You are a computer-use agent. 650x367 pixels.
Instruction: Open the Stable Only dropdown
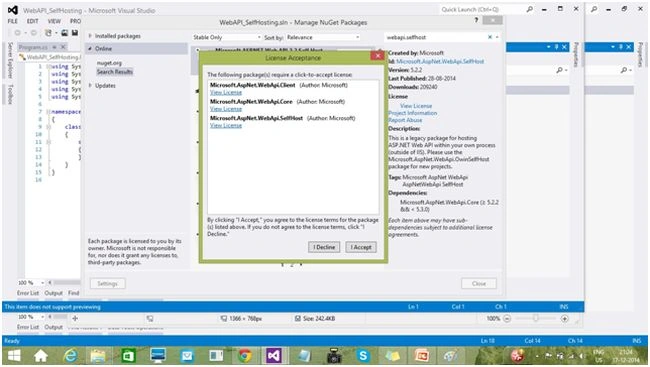click(227, 37)
